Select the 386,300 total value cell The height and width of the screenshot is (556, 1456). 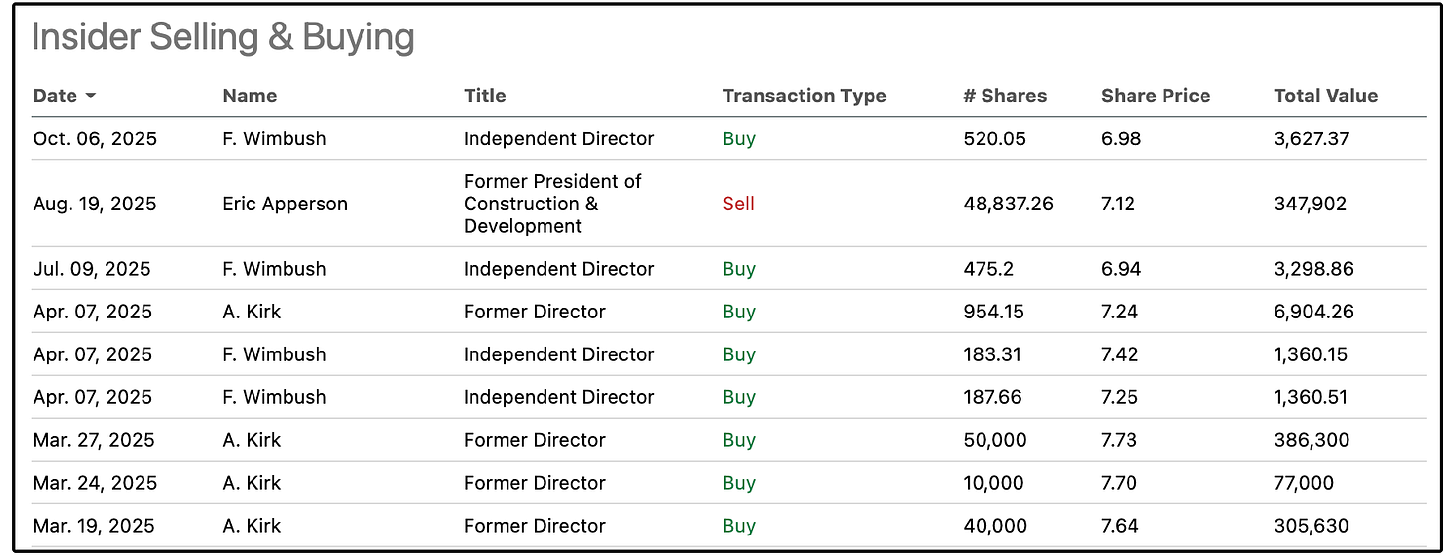[1311, 440]
